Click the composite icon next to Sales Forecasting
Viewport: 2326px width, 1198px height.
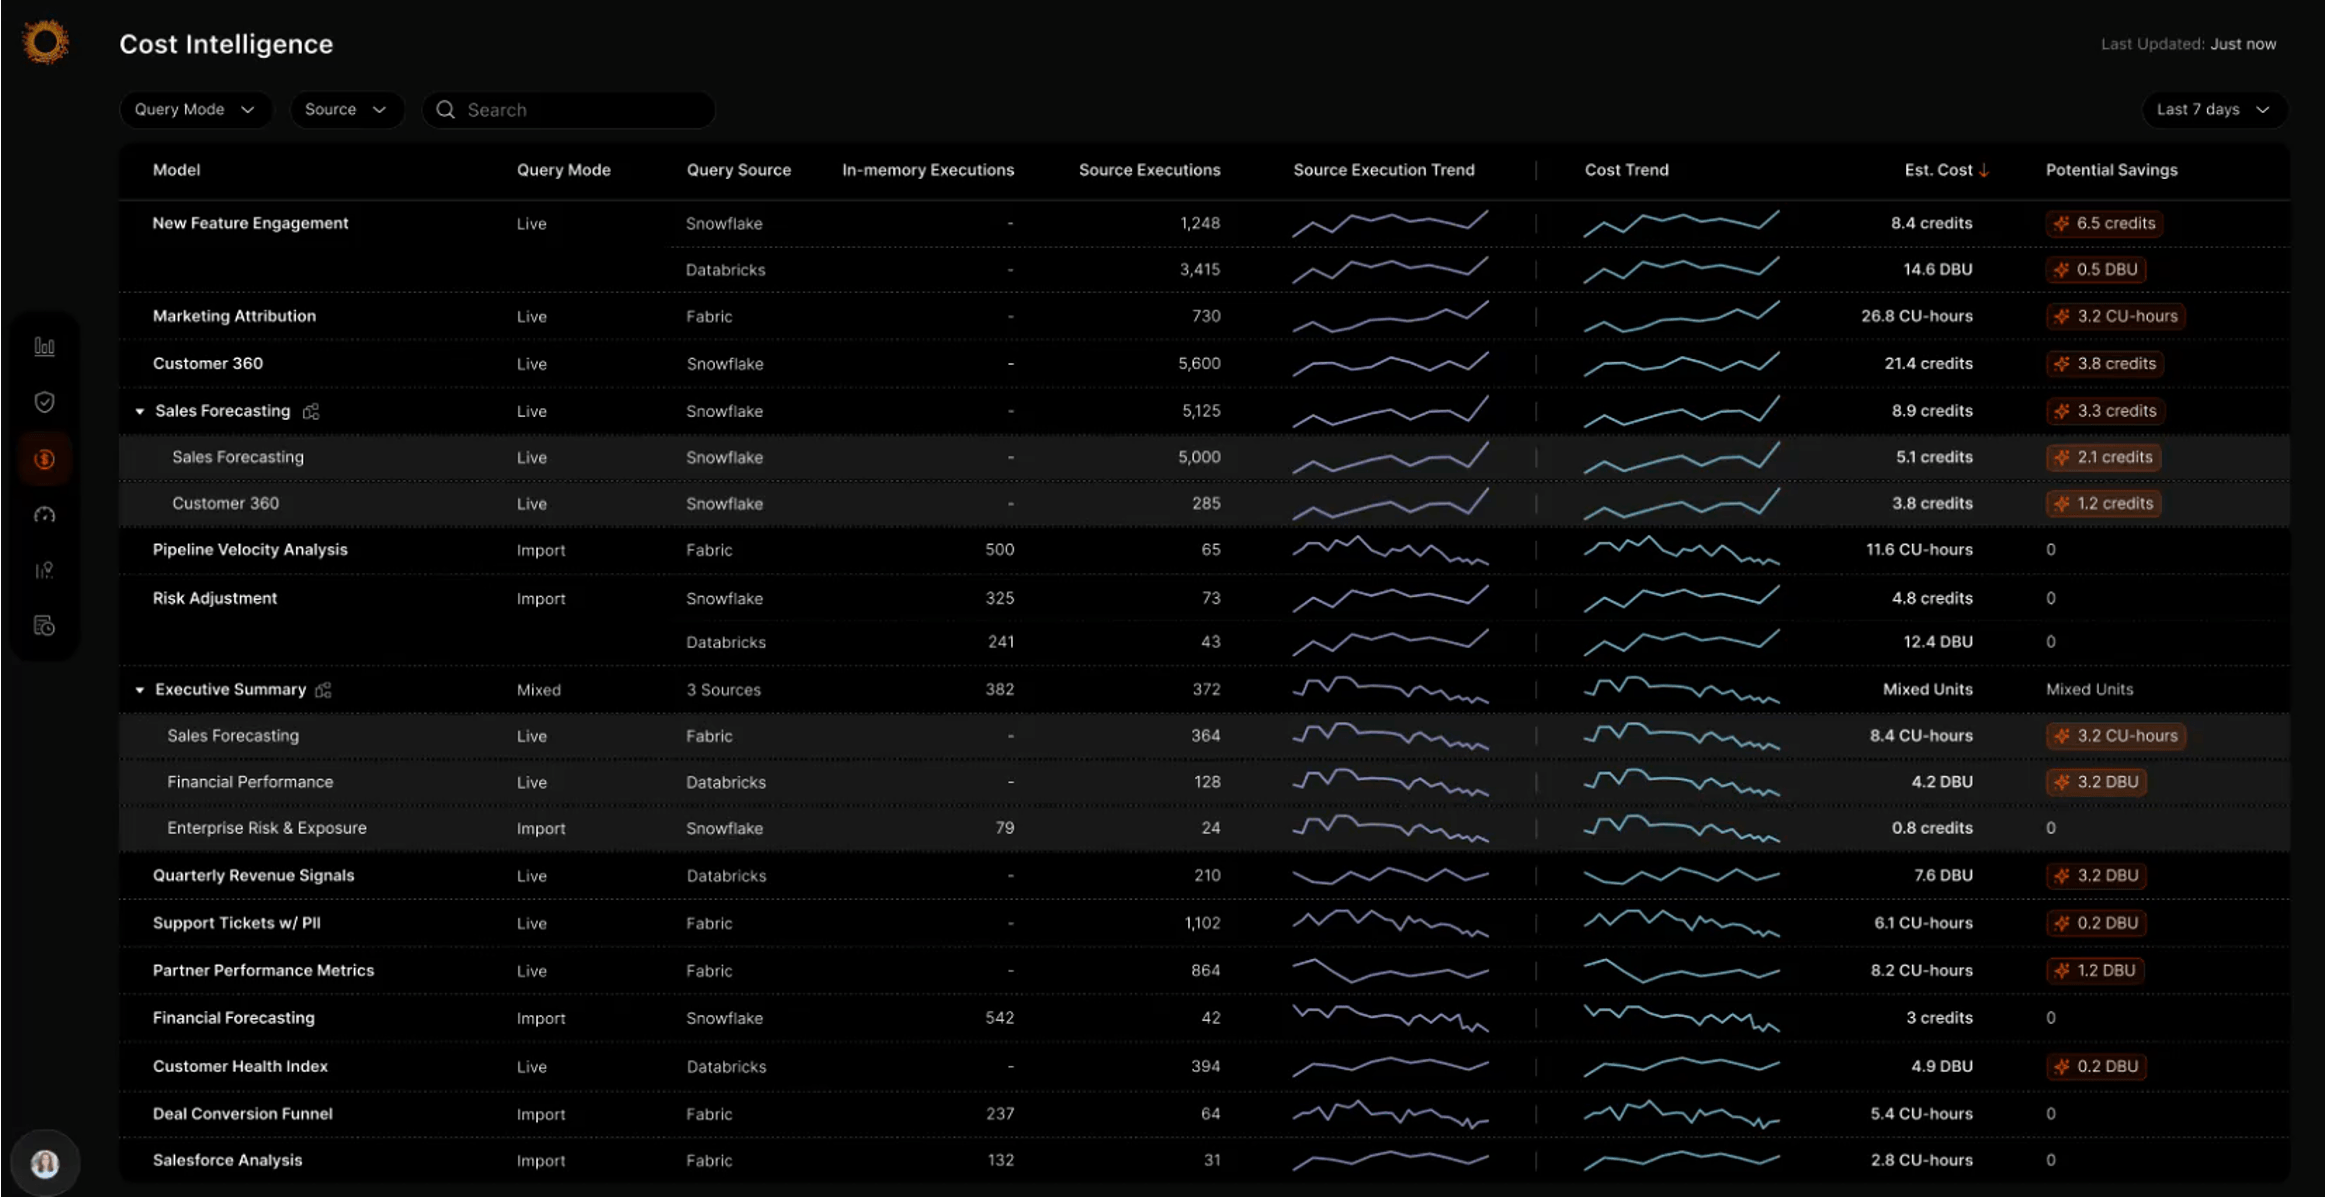[311, 411]
